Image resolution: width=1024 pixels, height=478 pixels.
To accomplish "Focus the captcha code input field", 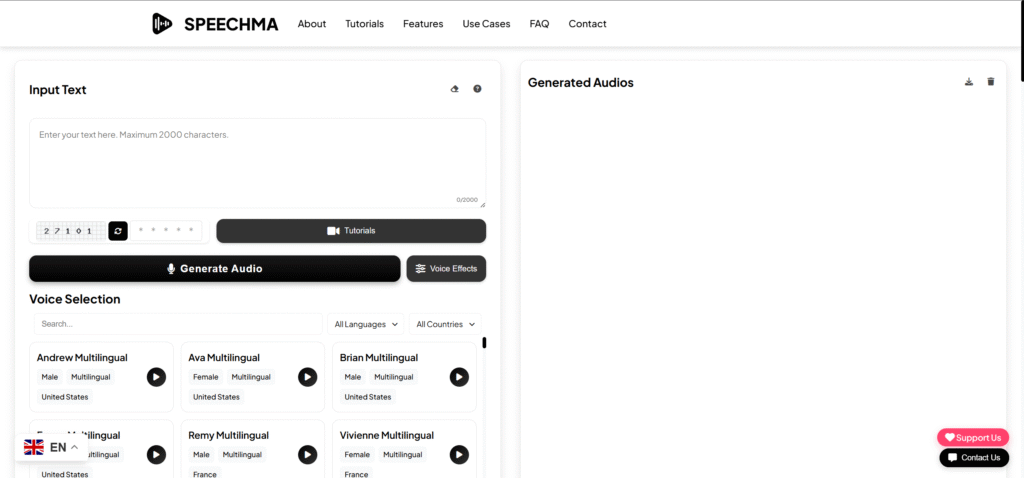I will click(x=166, y=231).
